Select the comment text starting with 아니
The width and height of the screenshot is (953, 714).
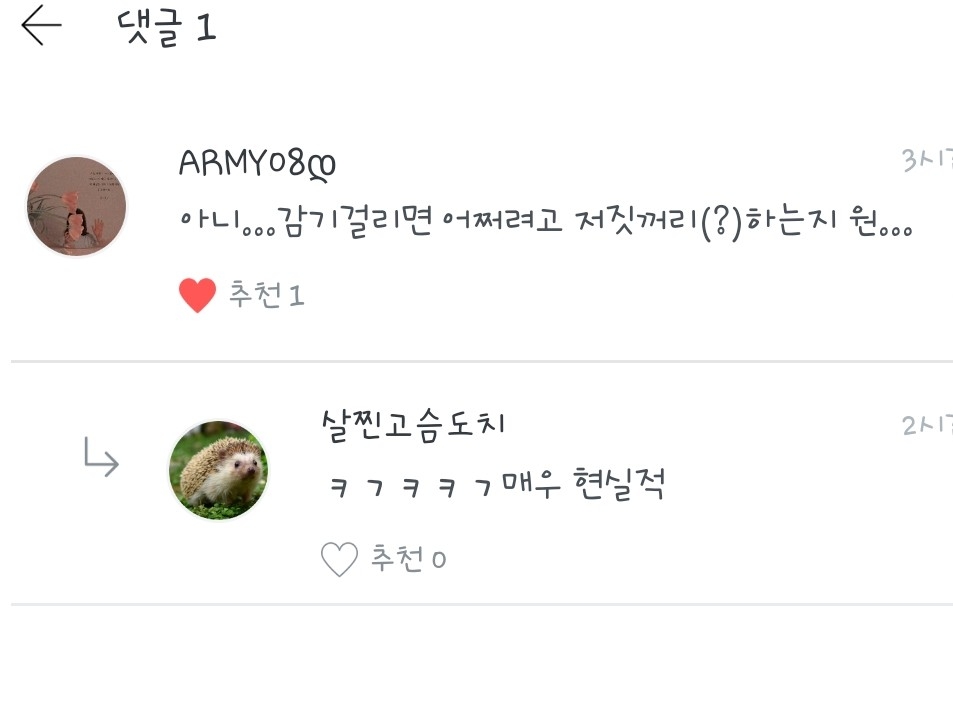[x=546, y=222]
